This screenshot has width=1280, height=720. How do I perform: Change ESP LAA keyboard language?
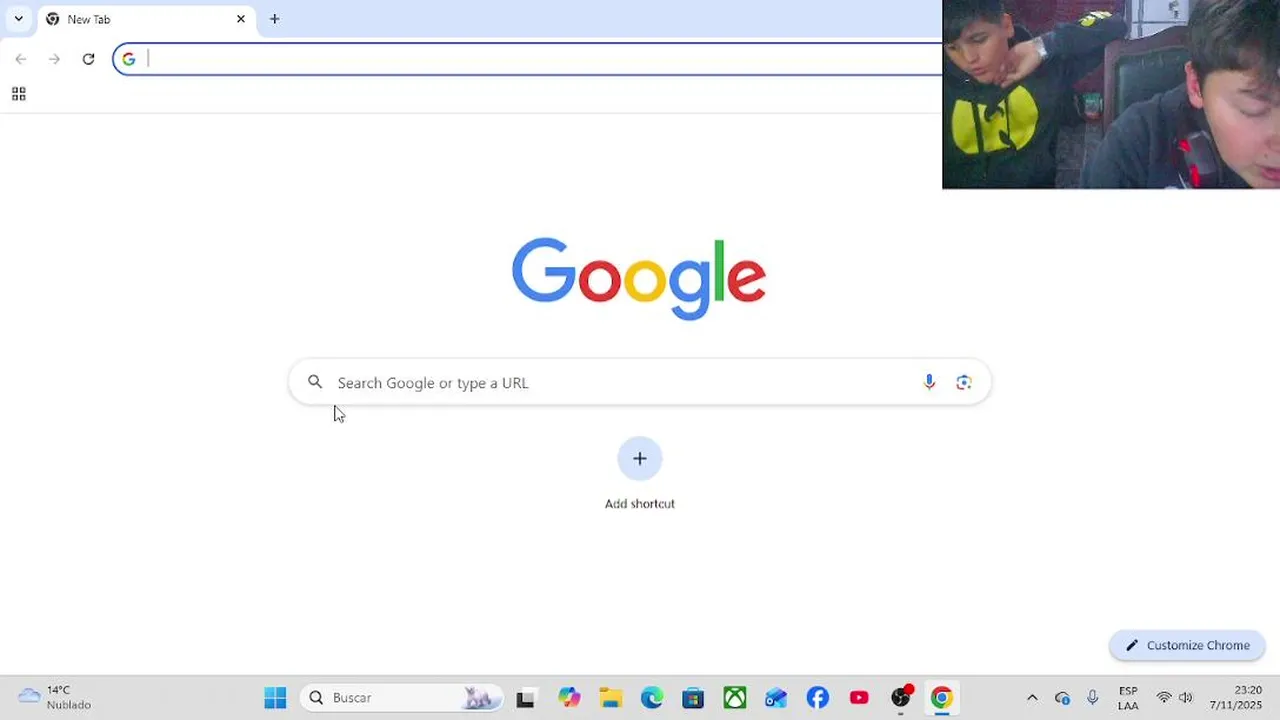point(1128,698)
